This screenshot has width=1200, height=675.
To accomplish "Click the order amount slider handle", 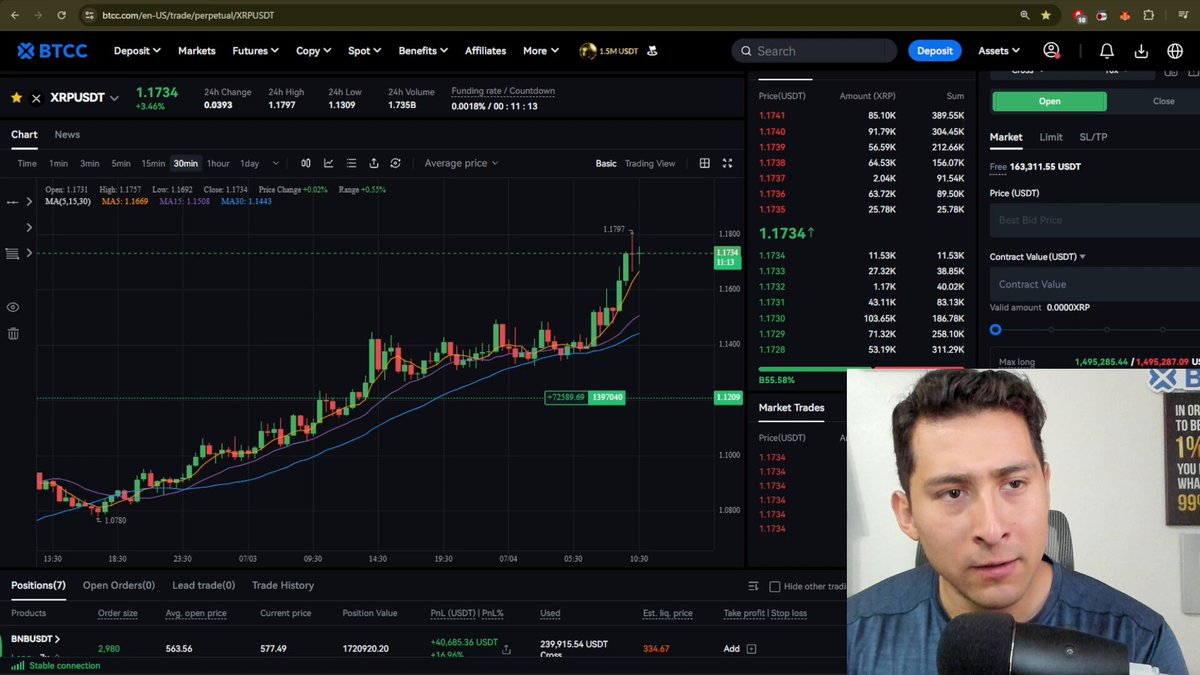I will pyautogui.click(x=995, y=329).
